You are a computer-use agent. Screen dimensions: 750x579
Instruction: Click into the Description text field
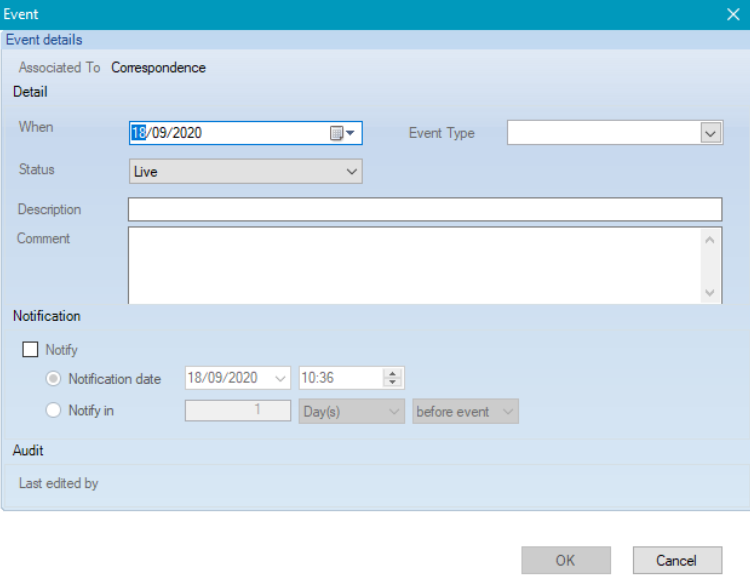pos(424,210)
